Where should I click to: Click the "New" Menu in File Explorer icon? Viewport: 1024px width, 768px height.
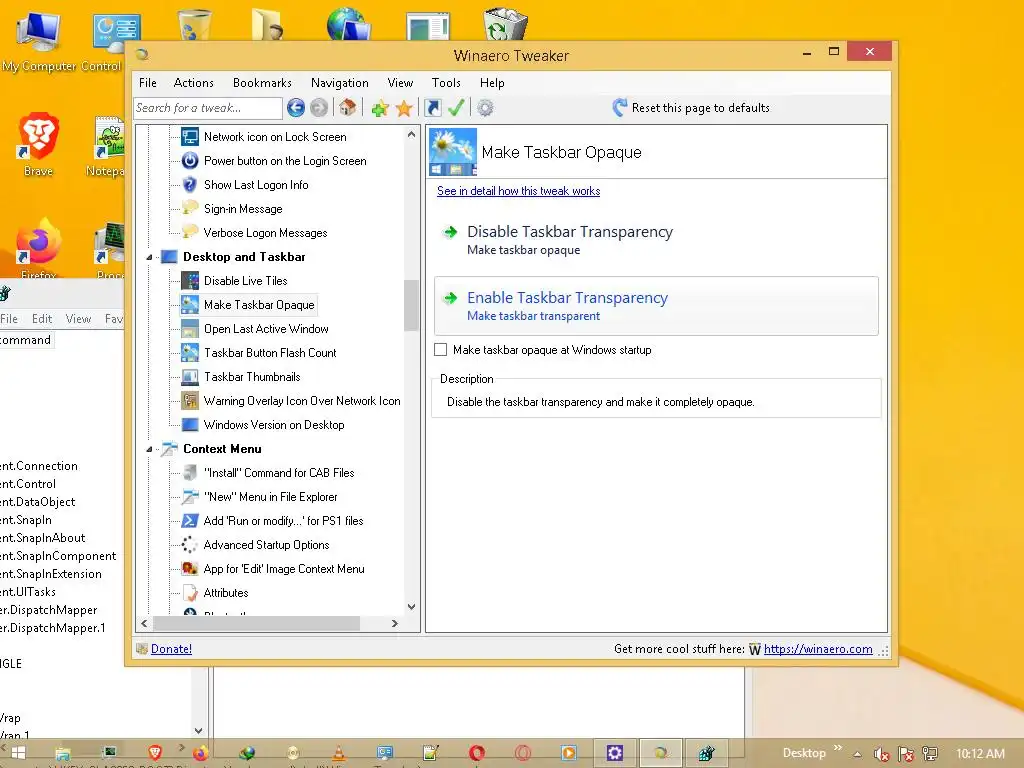190,497
